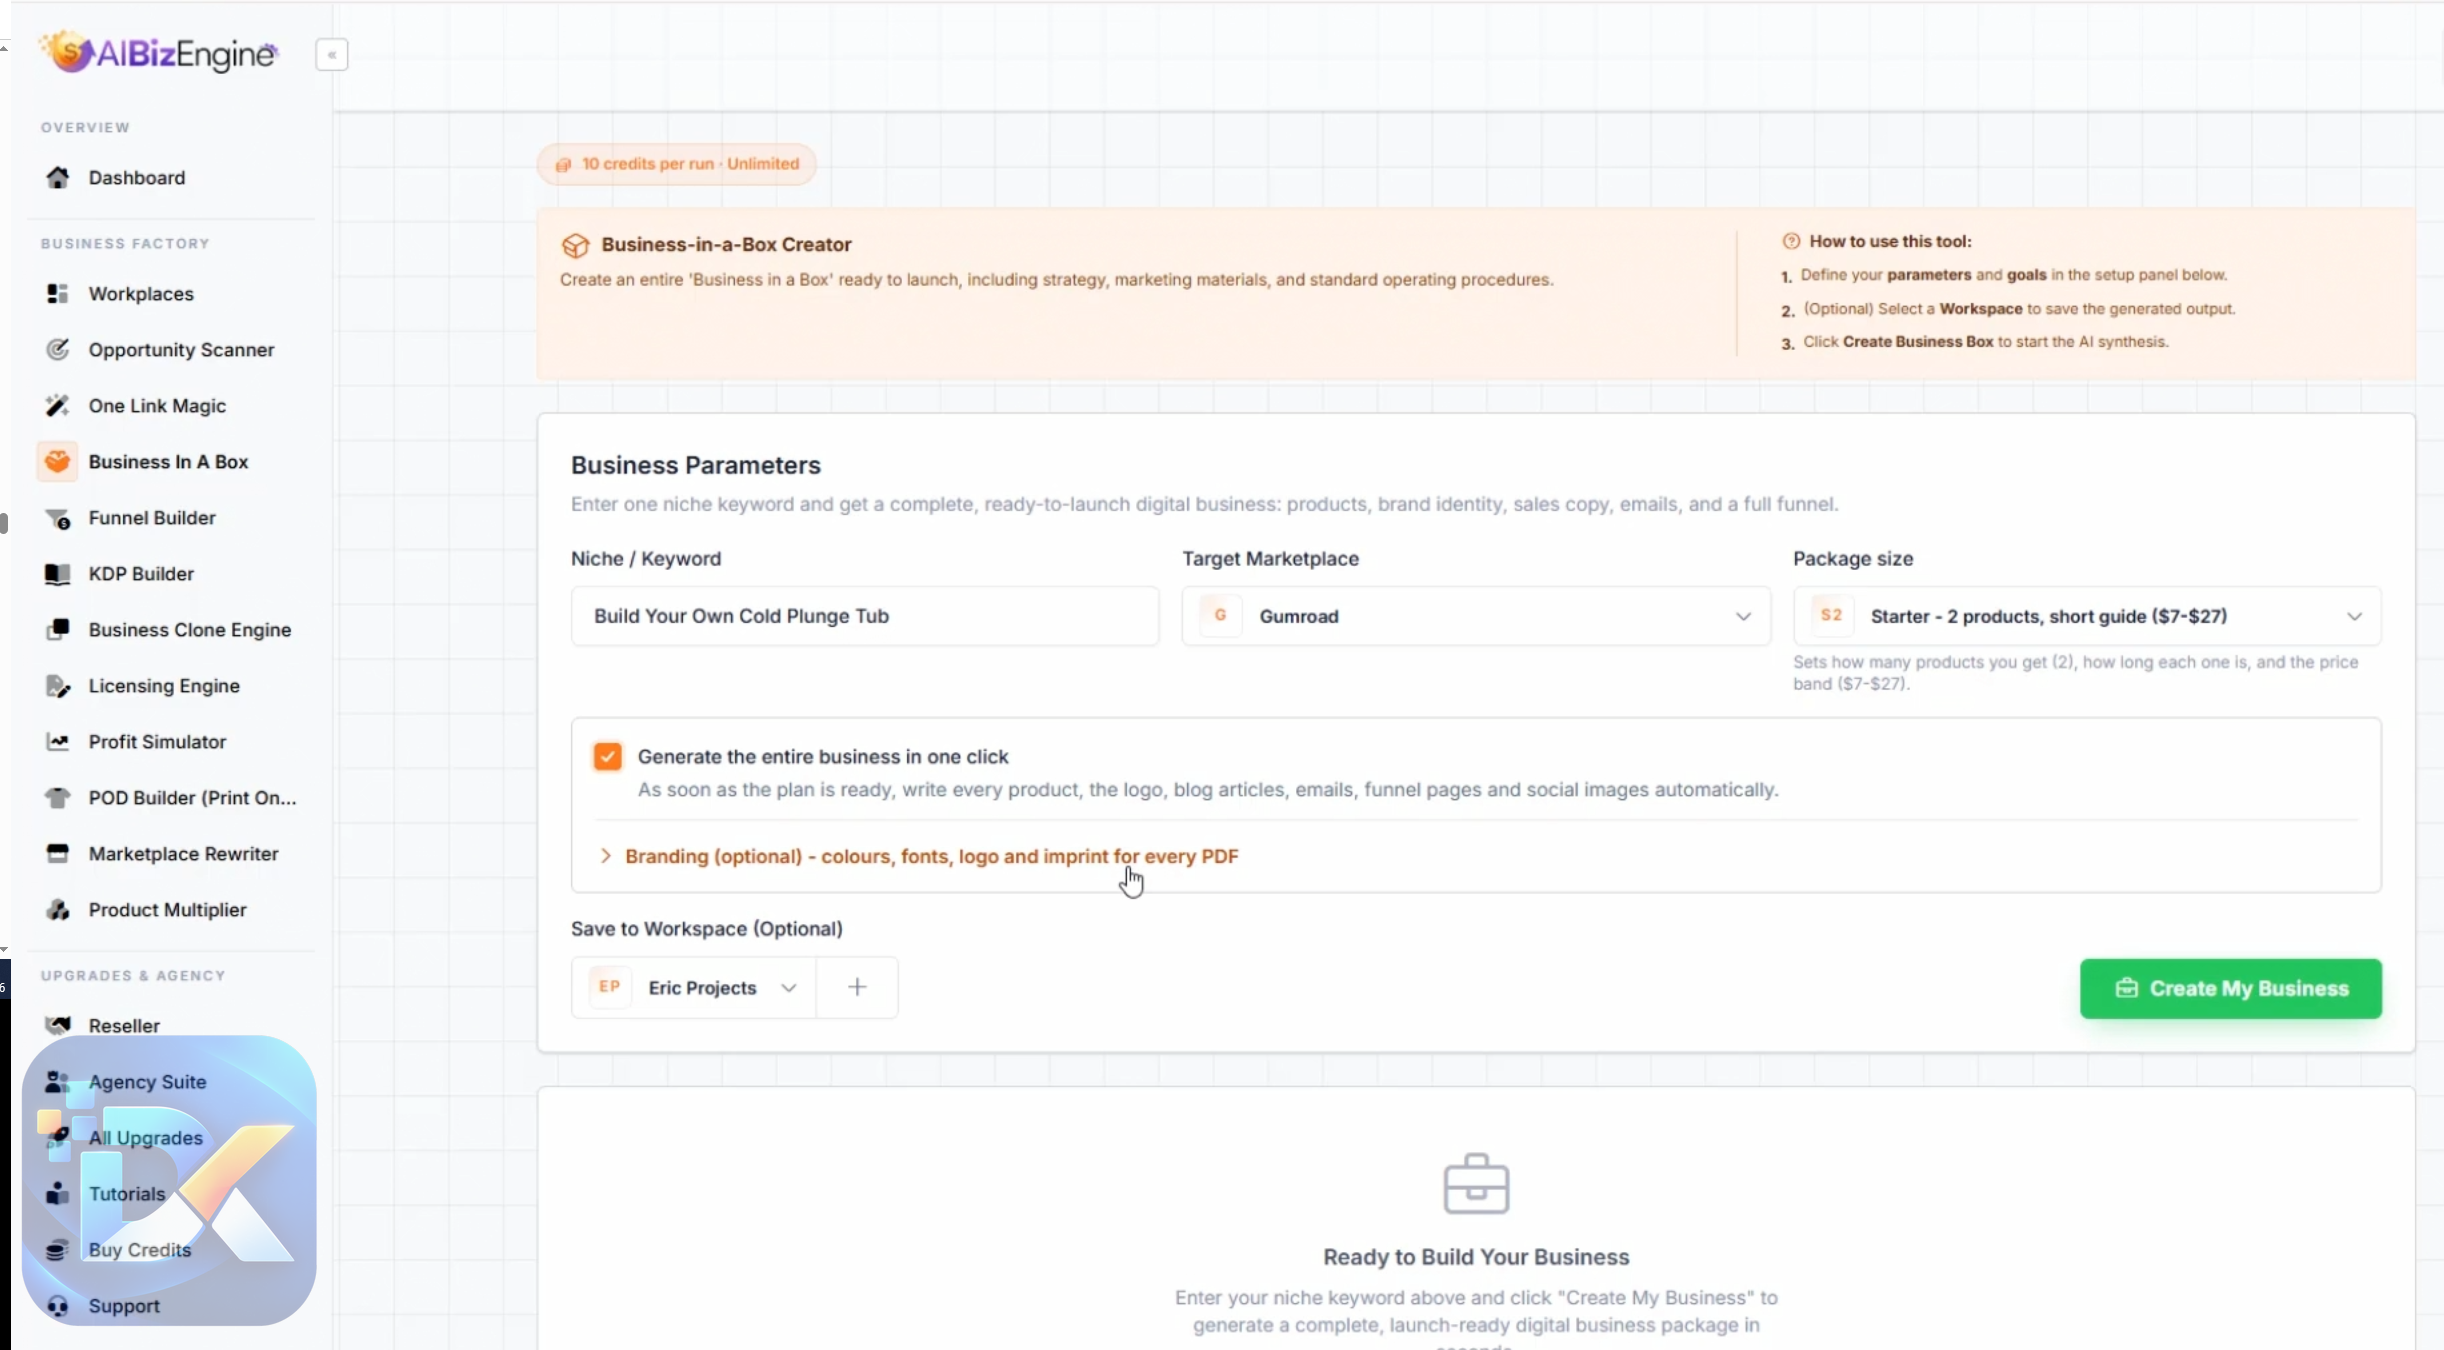Click the briefcase icon above Ready to Build
This screenshot has width=2444, height=1350.
(x=1476, y=1184)
